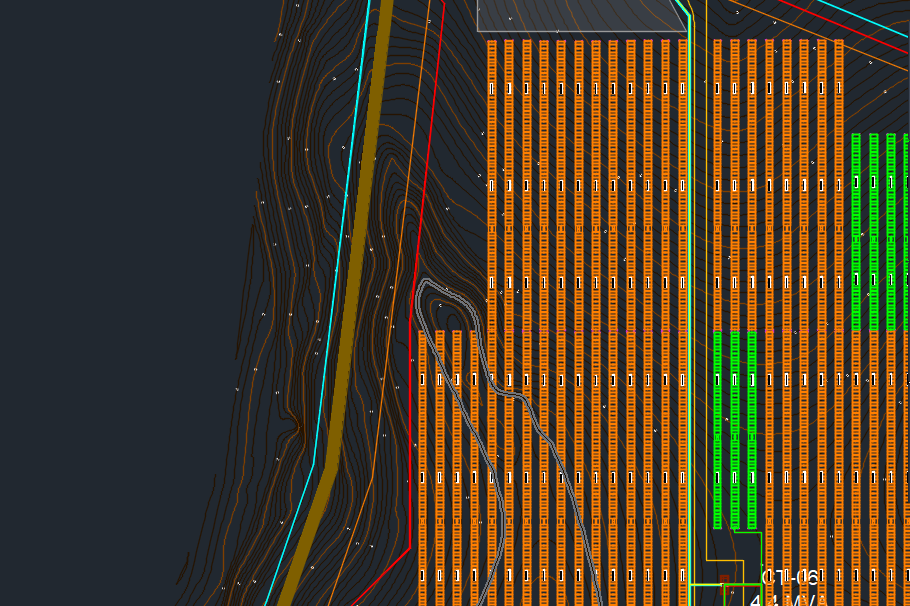
Task: Click the yellow horizontal line left of CT-06
Action: click(x=705, y=584)
